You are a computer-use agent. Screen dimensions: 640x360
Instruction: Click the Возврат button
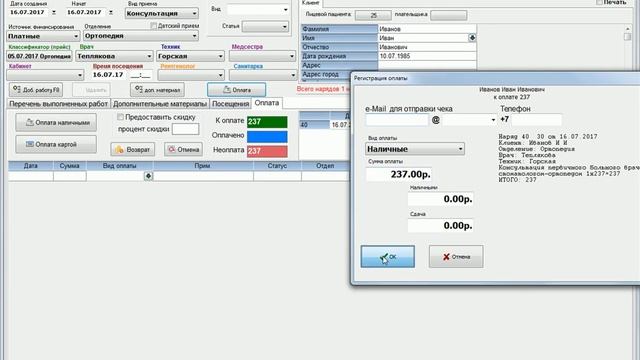tap(132, 149)
